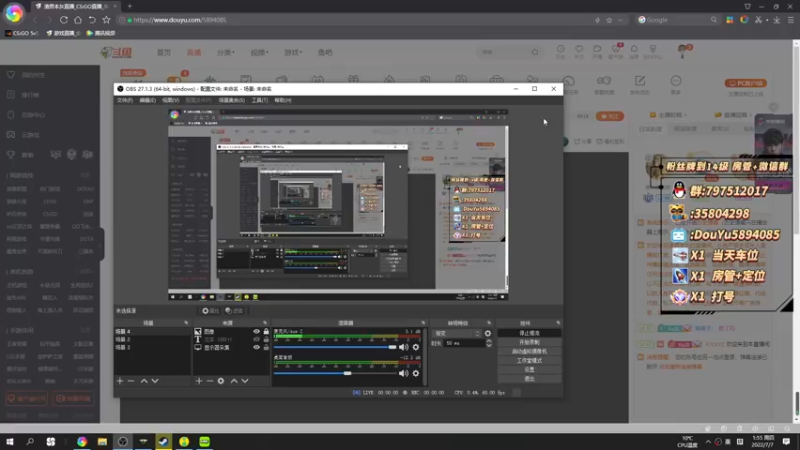Click 启动虚拟摄像机 virtual camera button
This screenshot has height=450, width=800.
pyautogui.click(x=529, y=352)
